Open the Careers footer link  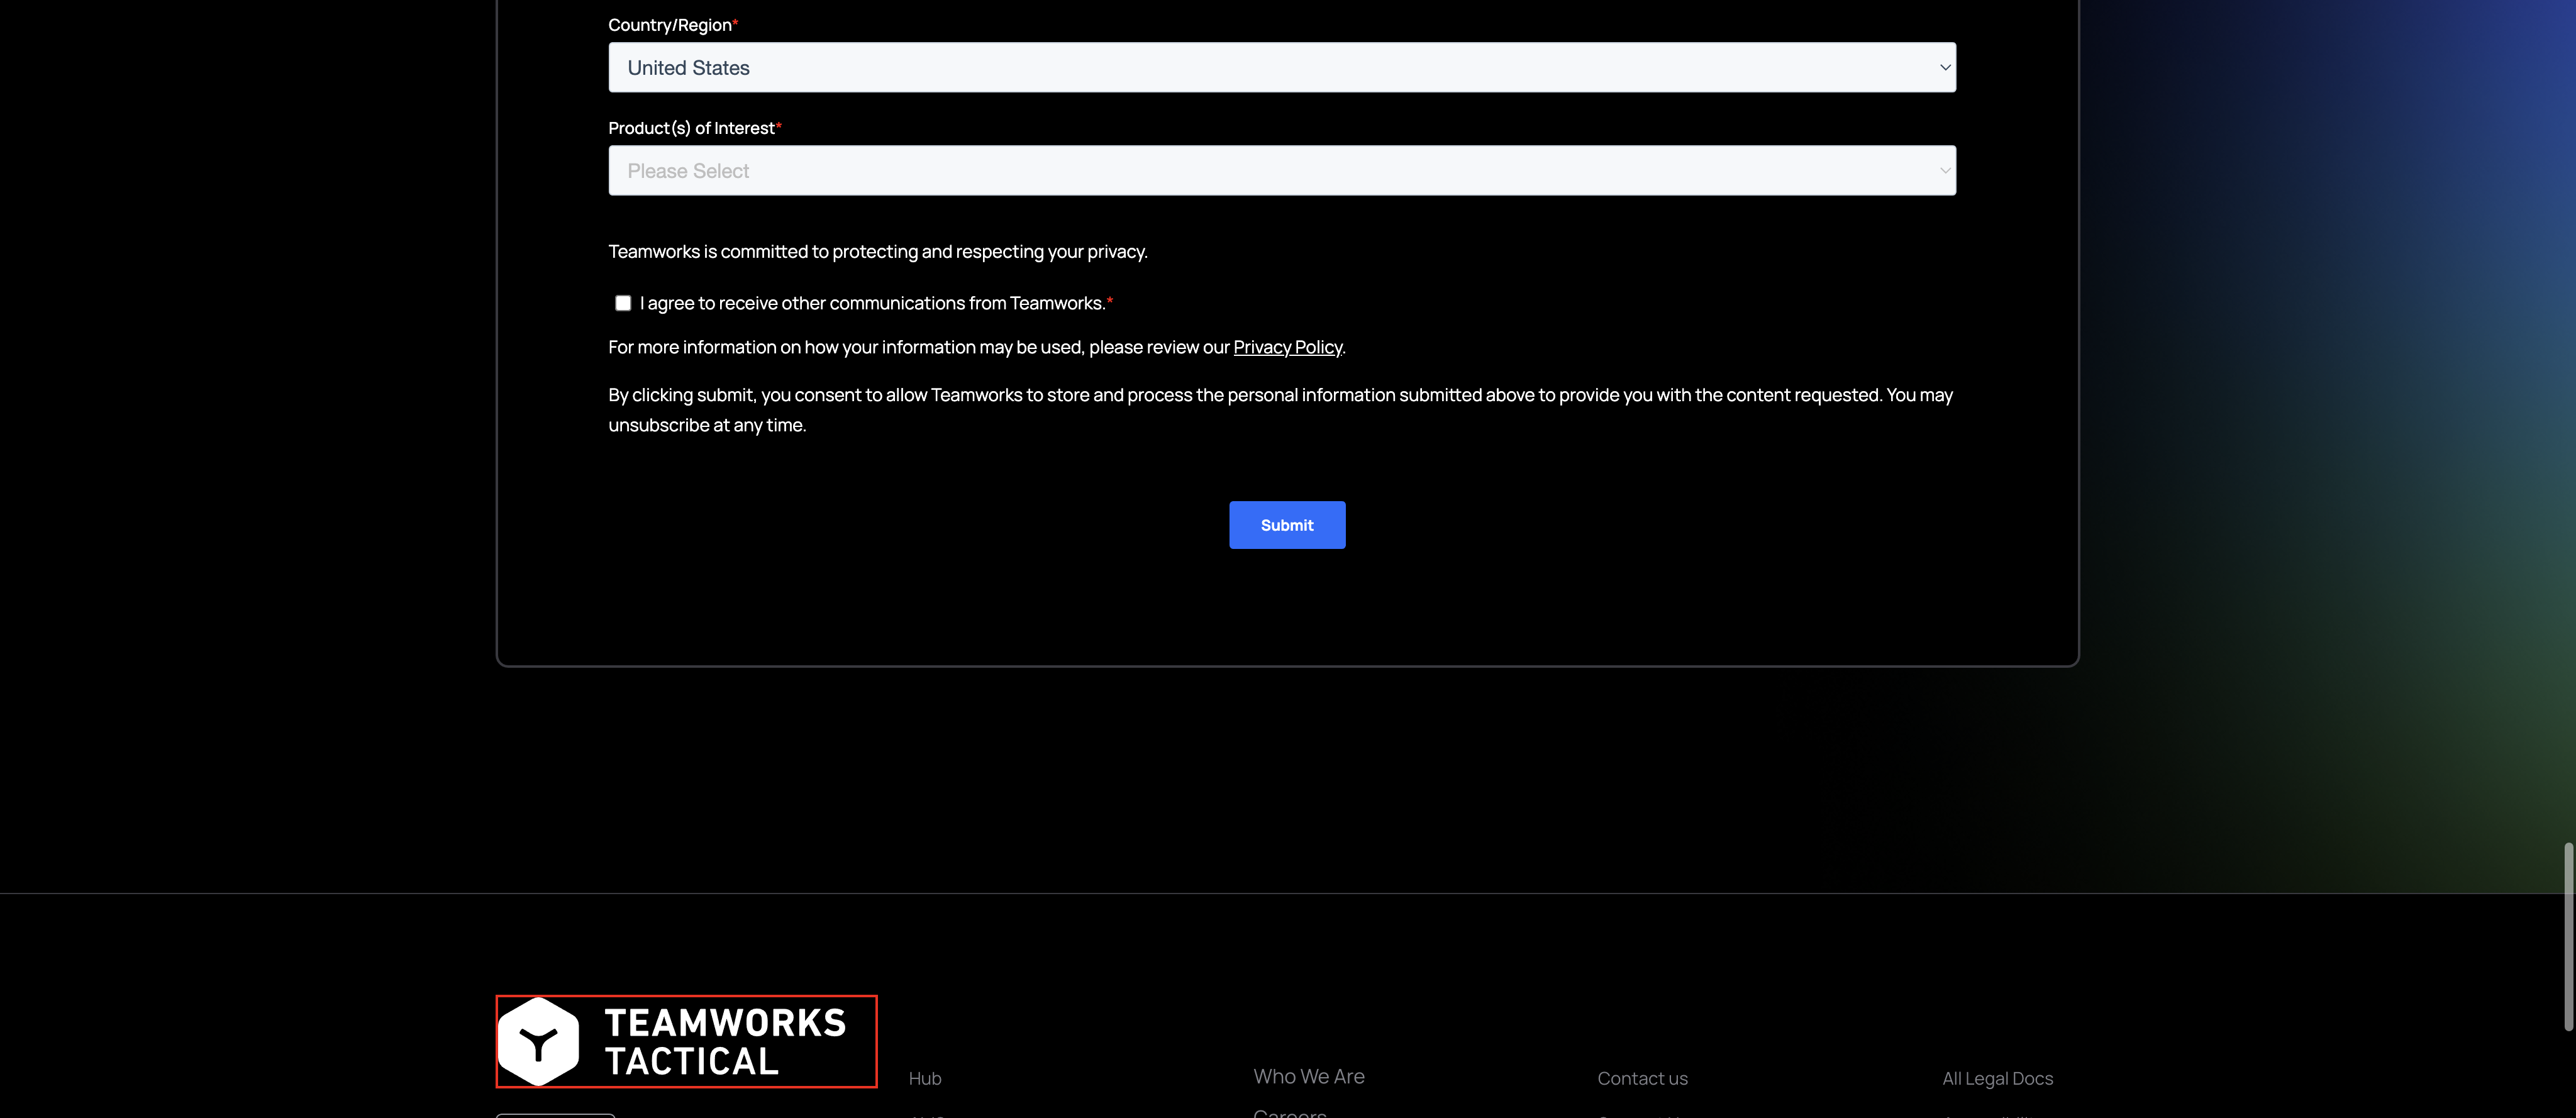click(1289, 1112)
